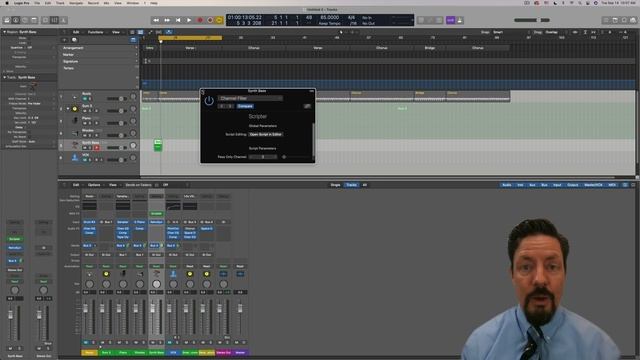Turn the Synth Bass mixer pan knob
Viewport: 640px width, 360px height.
click(x=156, y=284)
